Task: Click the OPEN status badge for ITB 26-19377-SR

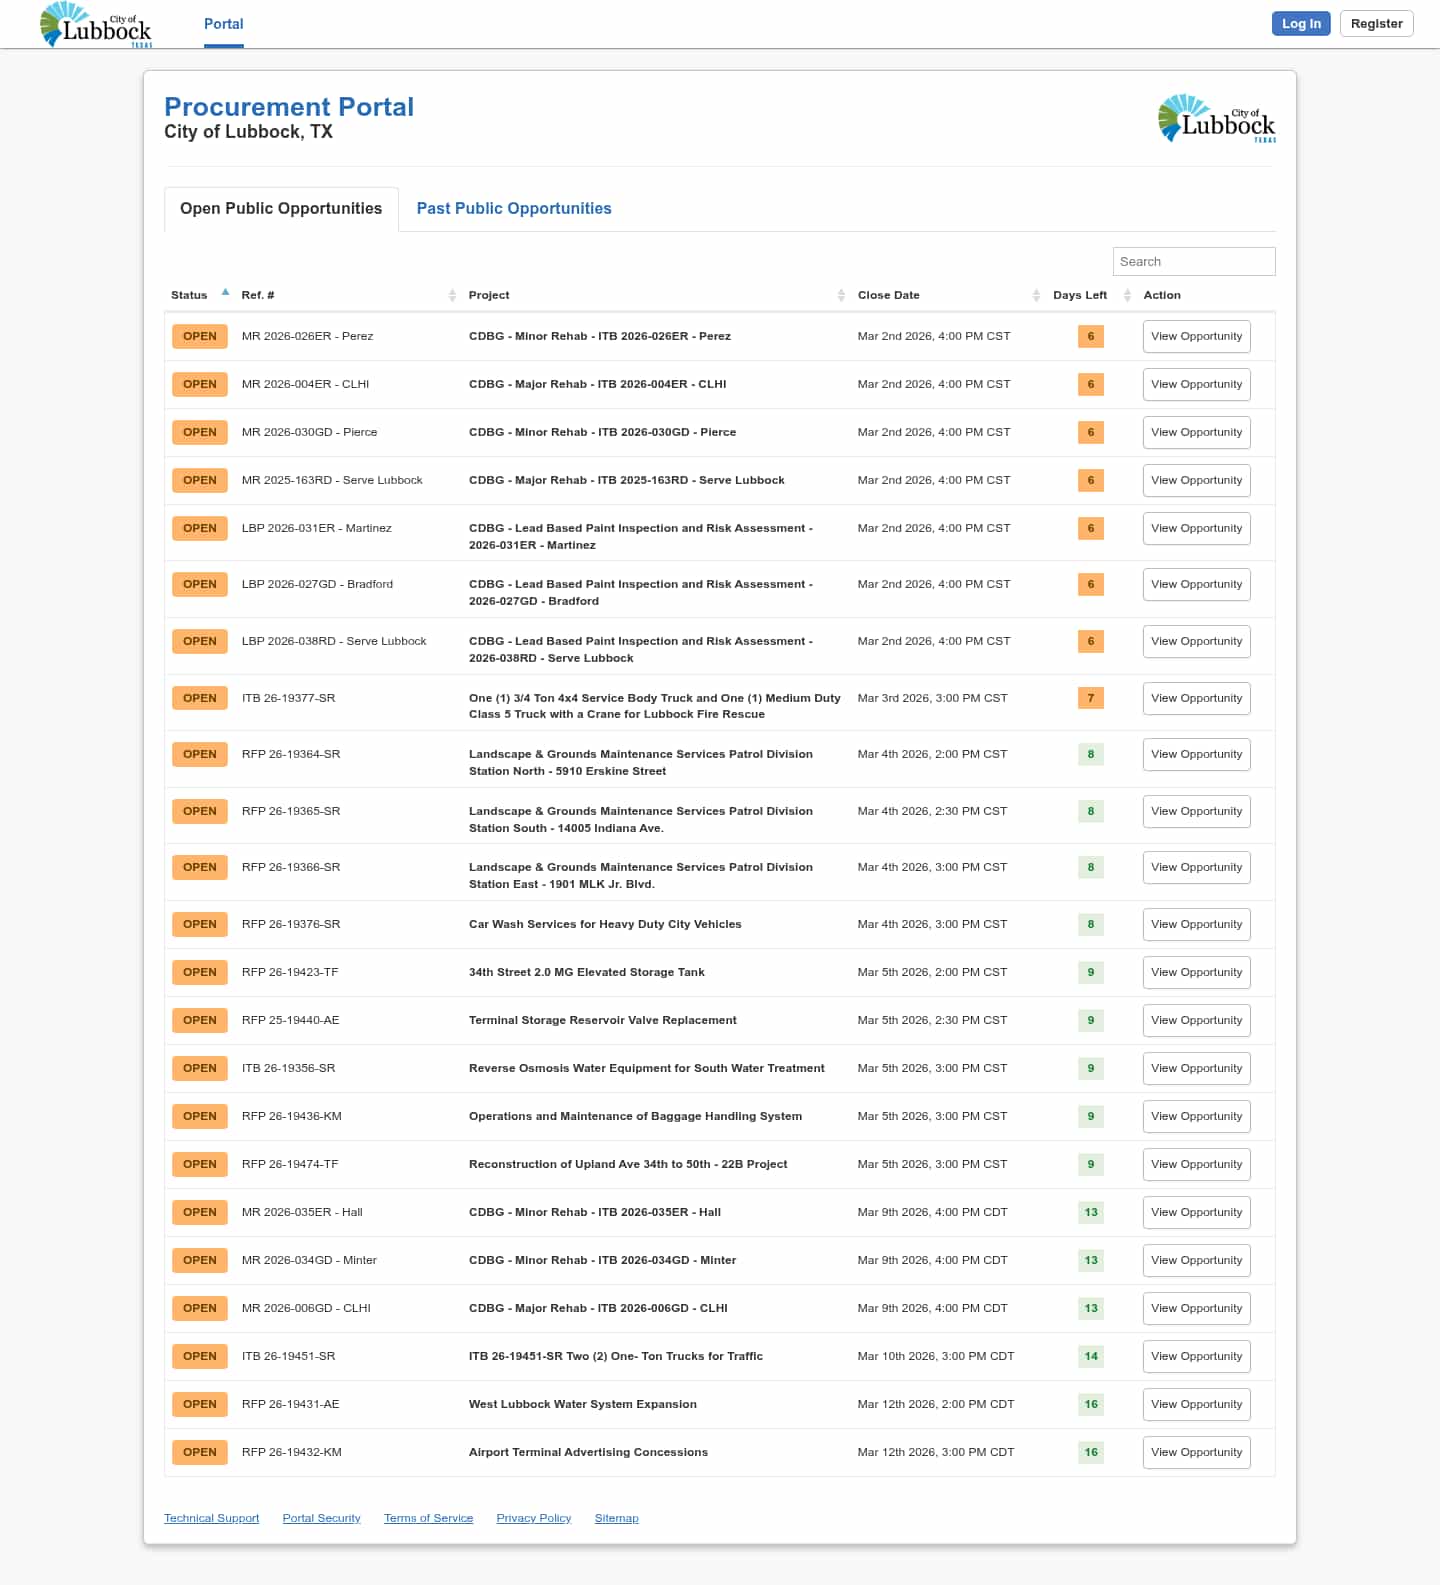Action: pos(200,698)
